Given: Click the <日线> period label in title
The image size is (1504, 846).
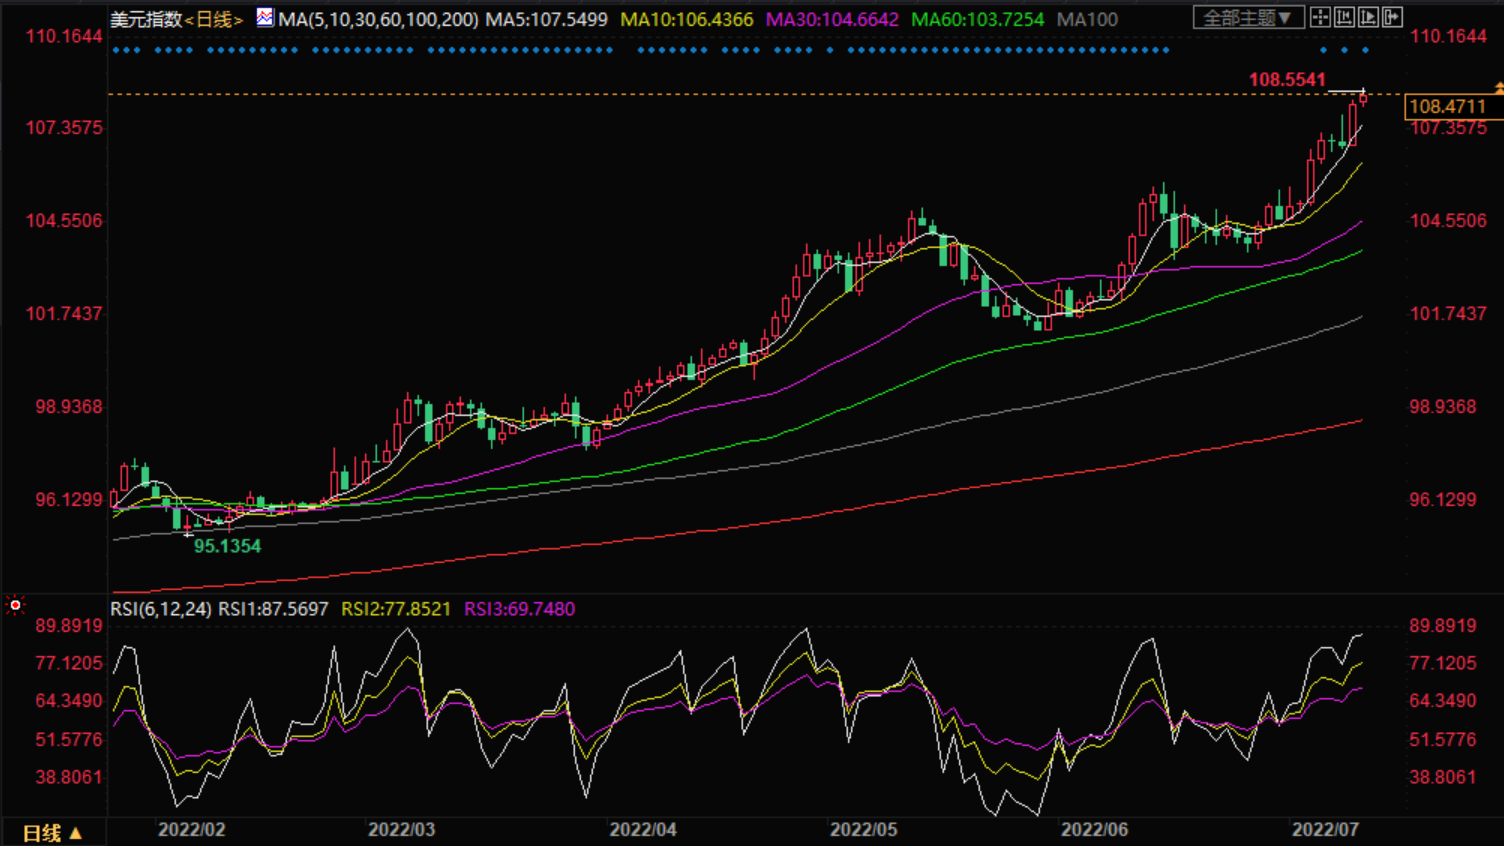Looking at the screenshot, I should [x=214, y=19].
